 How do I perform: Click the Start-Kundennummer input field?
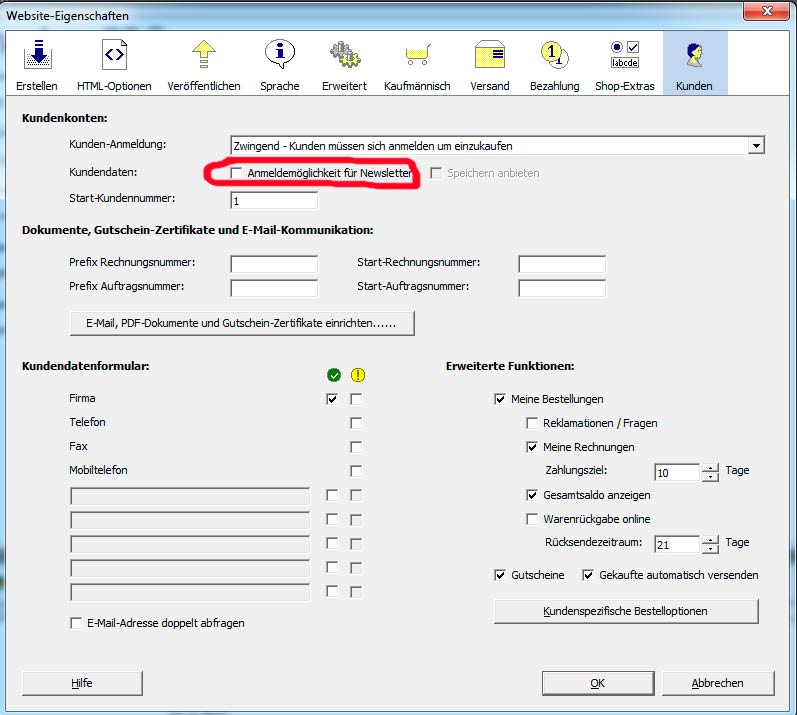[x=273, y=201]
